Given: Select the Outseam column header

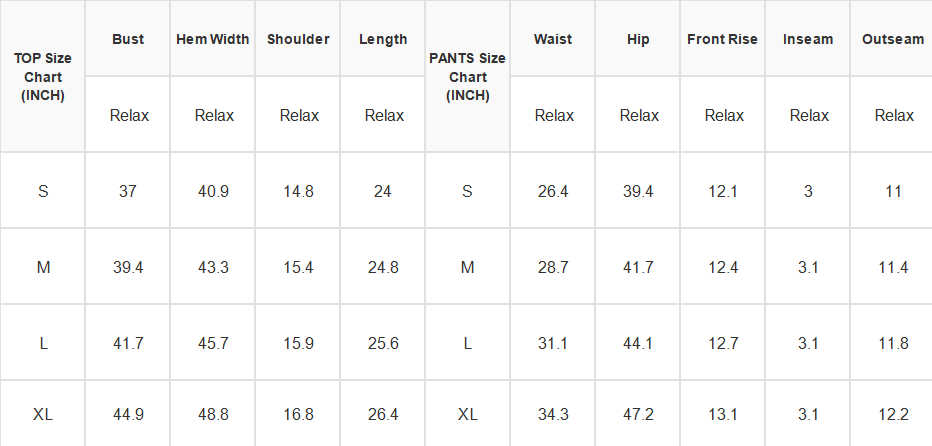Looking at the screenshot, I should click(x=893, y=39).
